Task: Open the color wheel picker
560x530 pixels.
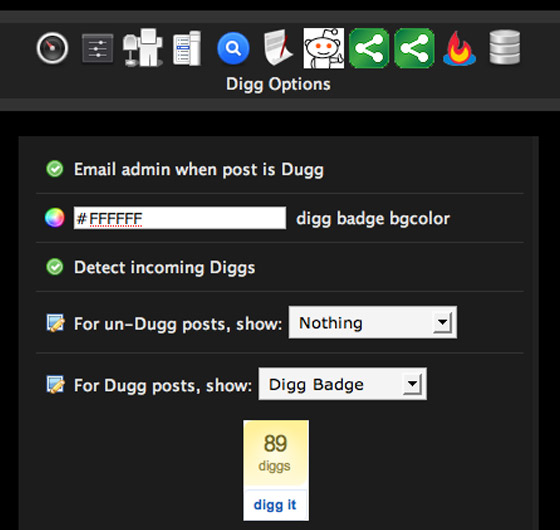Action: tap(55, 218)
